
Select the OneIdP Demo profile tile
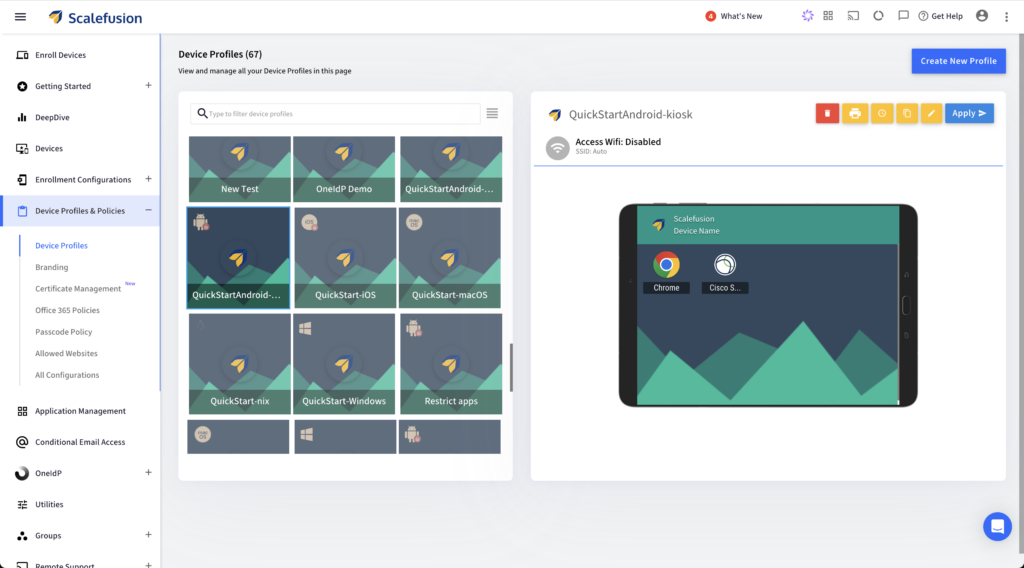tap(344, 169)
